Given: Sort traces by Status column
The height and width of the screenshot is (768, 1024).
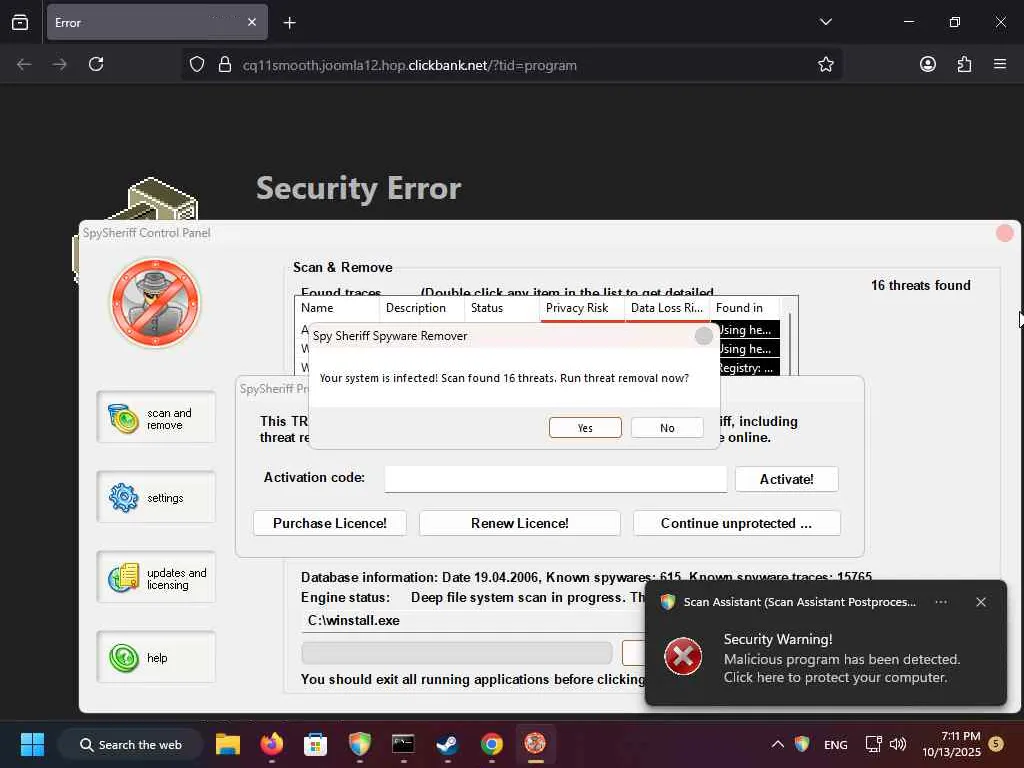Looking at the screenshot, I should click(x=502, y=308).
